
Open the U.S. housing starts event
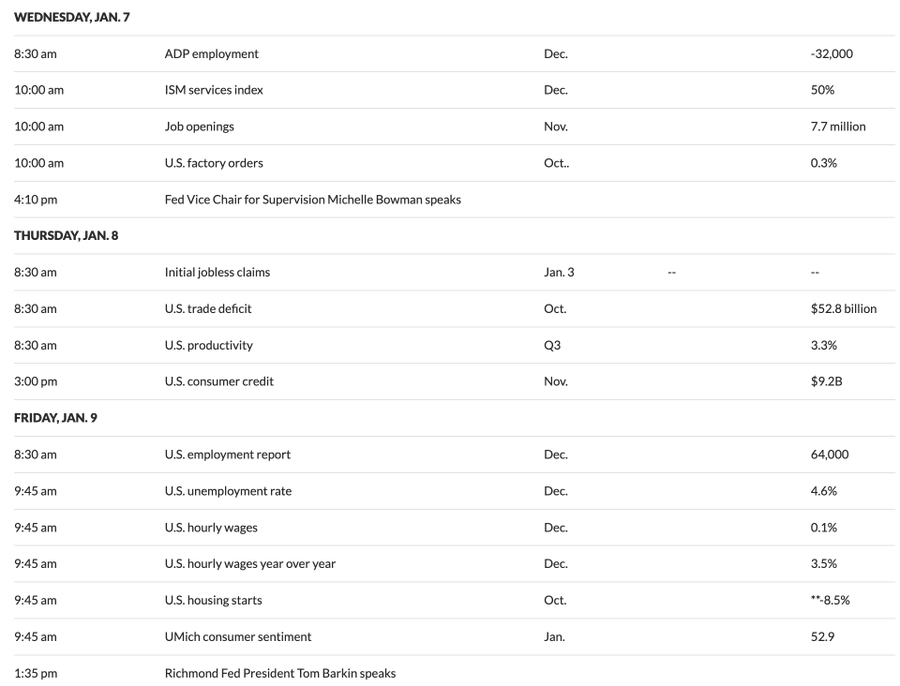pyautogui.click(x=213, y=600)
